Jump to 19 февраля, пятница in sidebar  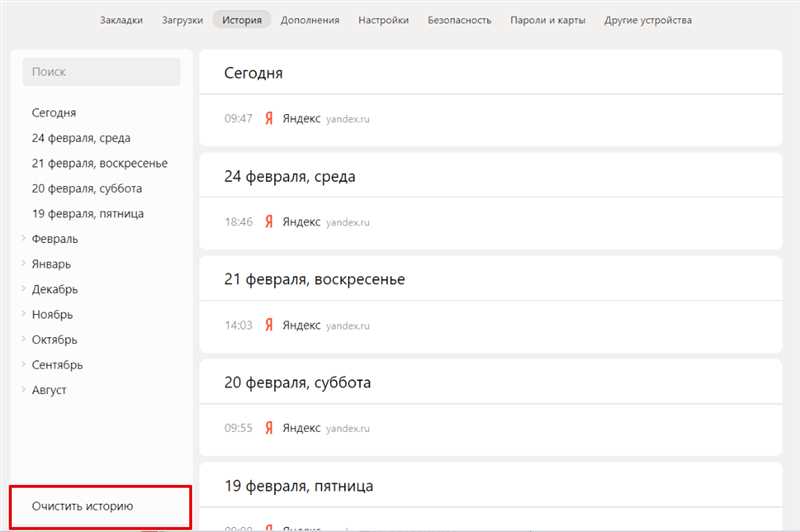pyautogui.click(x=87, y=214)
